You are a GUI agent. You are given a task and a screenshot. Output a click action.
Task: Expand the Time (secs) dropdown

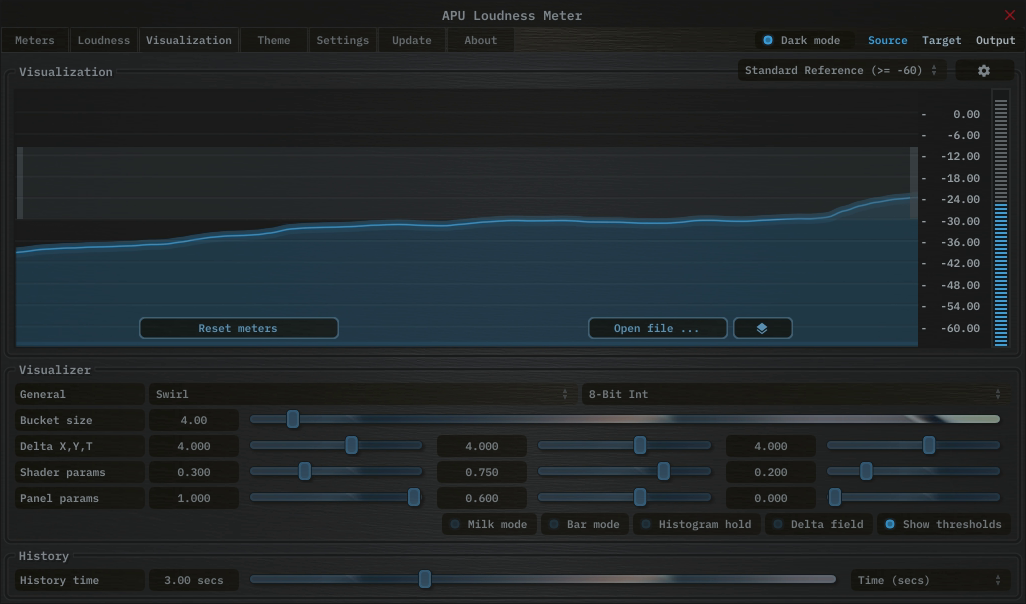coord(929,580)
